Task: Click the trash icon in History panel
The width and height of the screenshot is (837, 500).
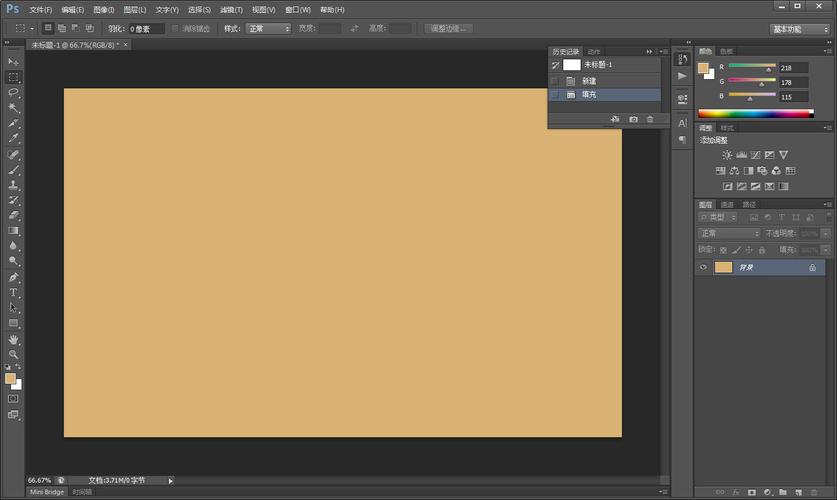Action: pyautogui.click(x=650, y=119)
